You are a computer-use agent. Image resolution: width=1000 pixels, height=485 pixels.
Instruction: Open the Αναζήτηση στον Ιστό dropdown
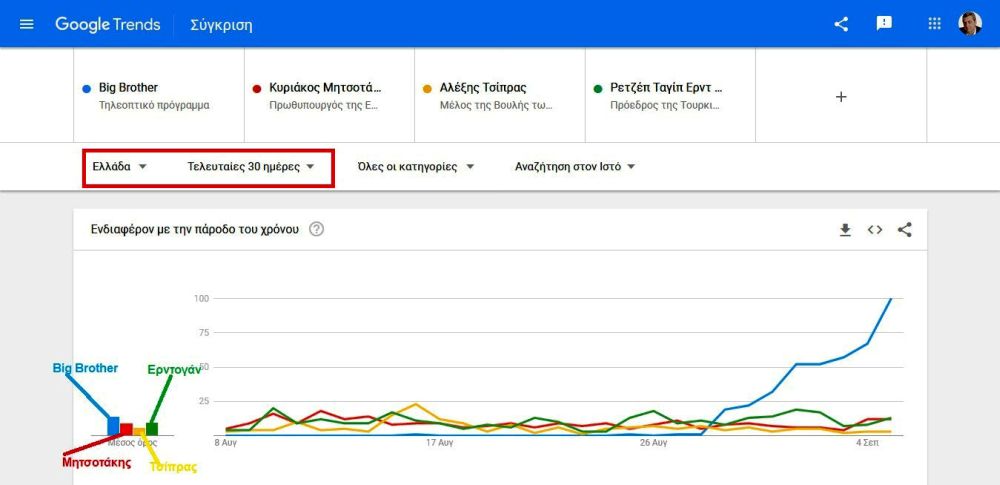point(576,167)
